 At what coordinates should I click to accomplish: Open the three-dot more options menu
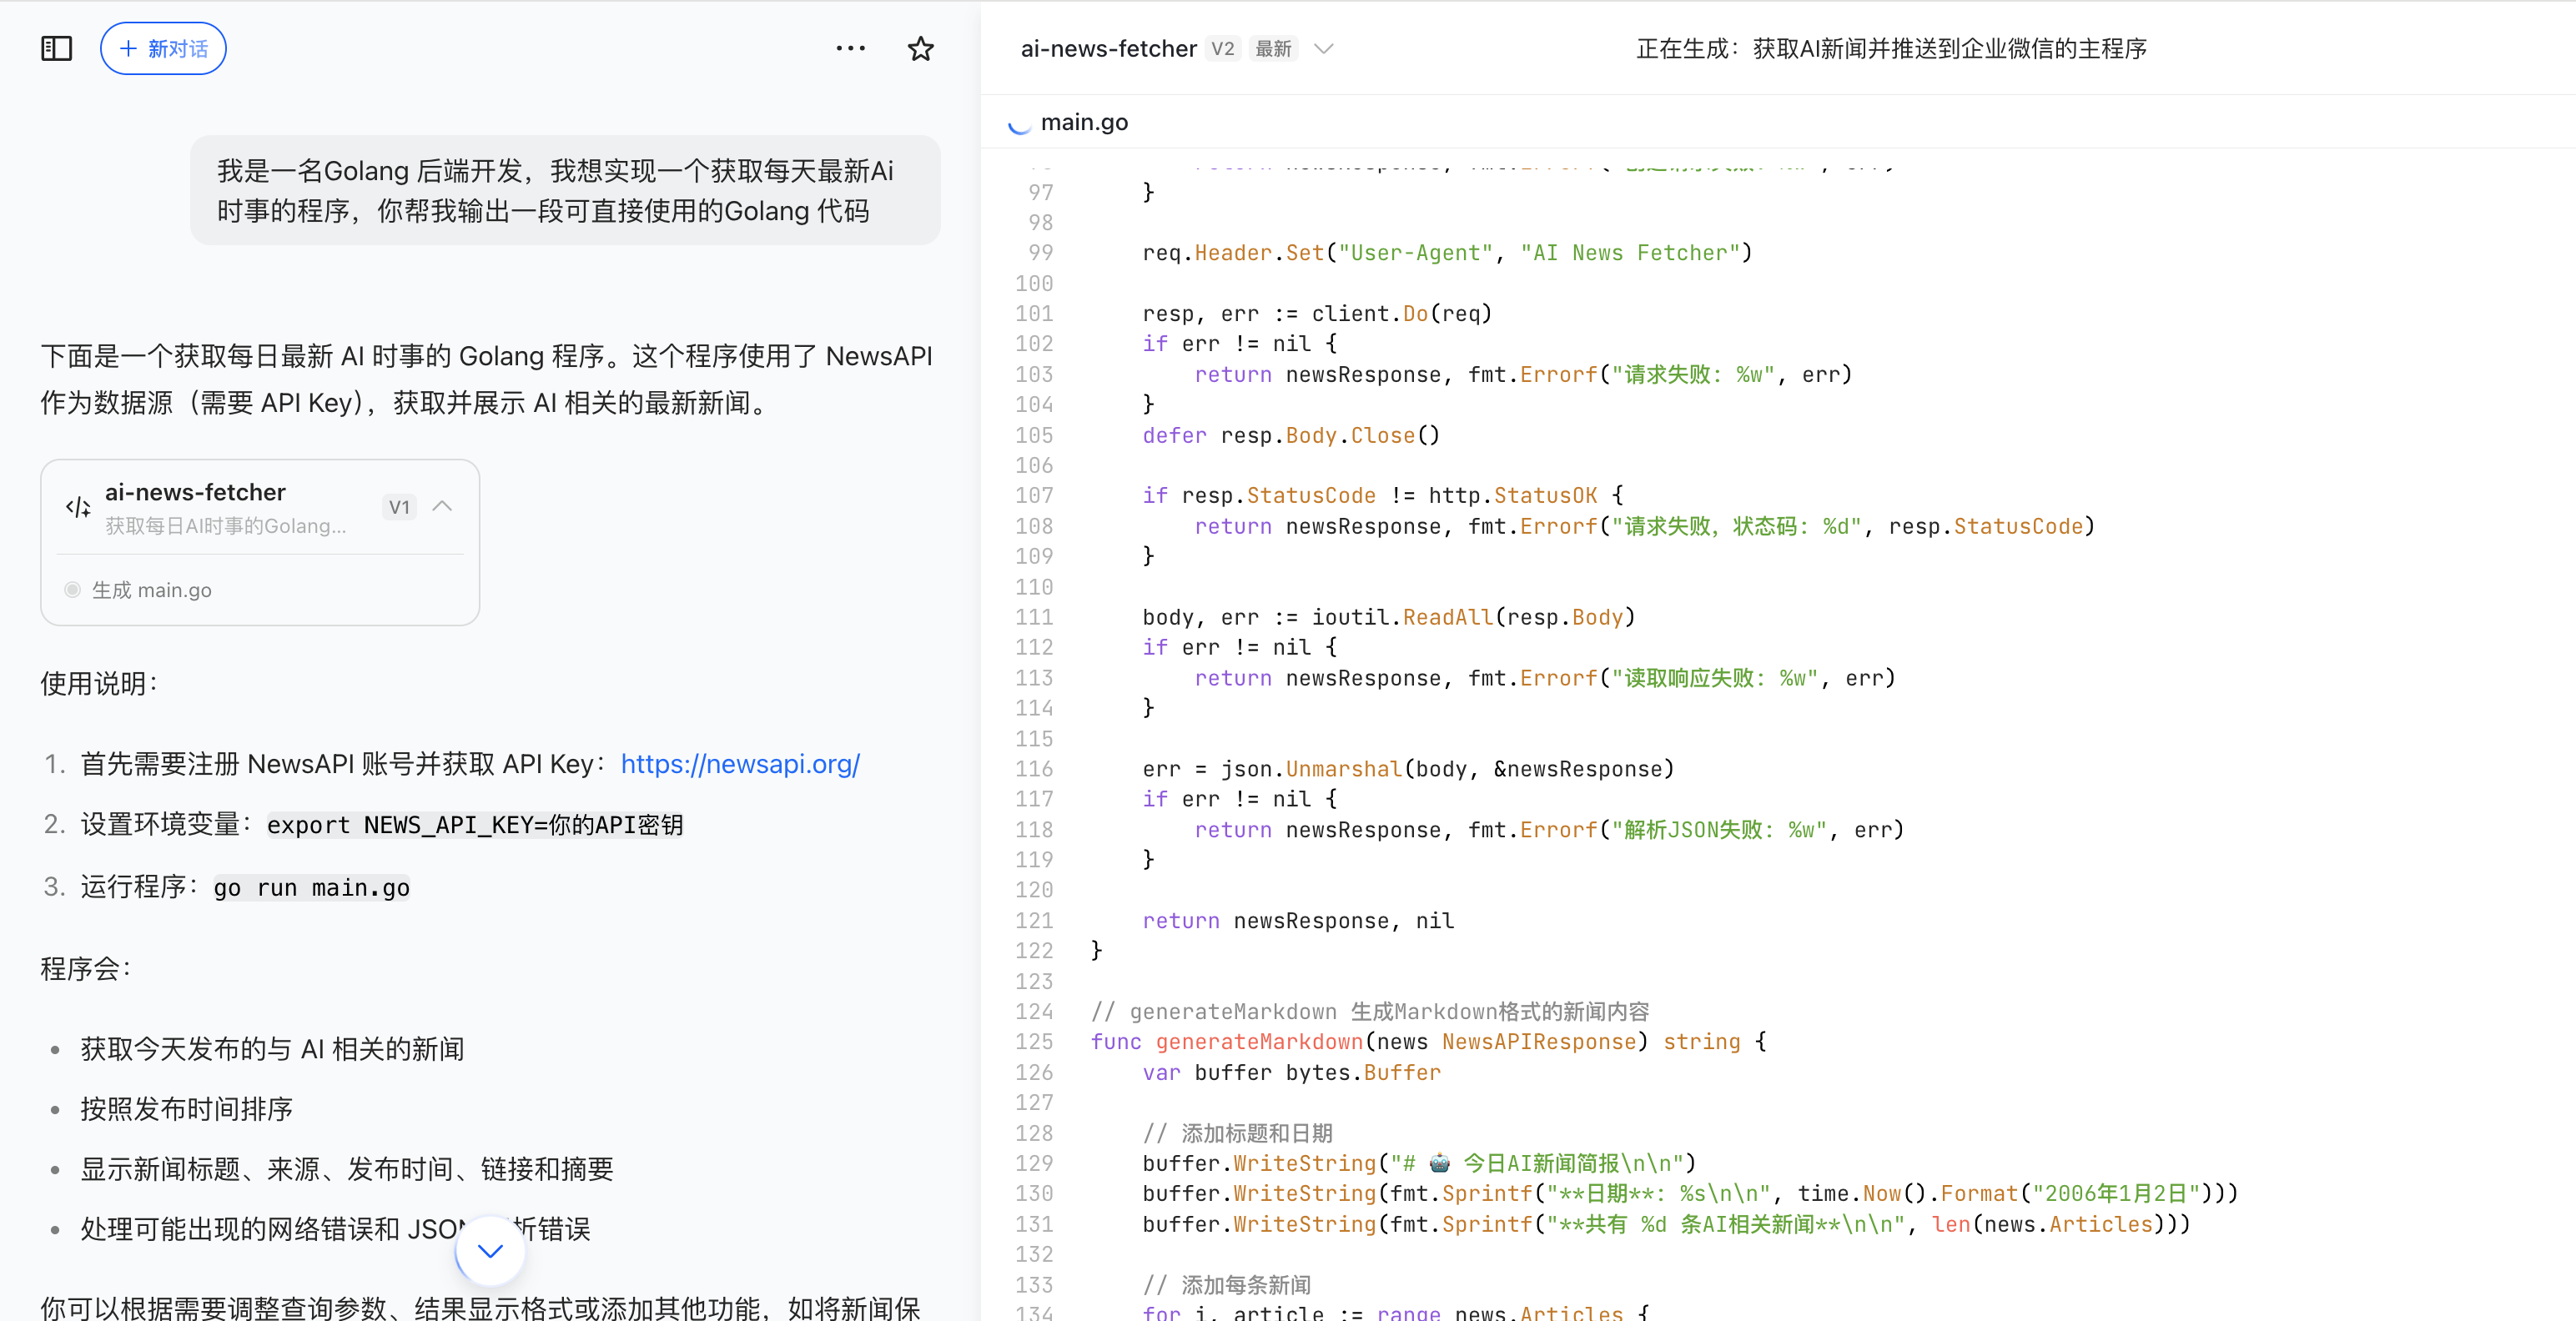pos(850,48)
